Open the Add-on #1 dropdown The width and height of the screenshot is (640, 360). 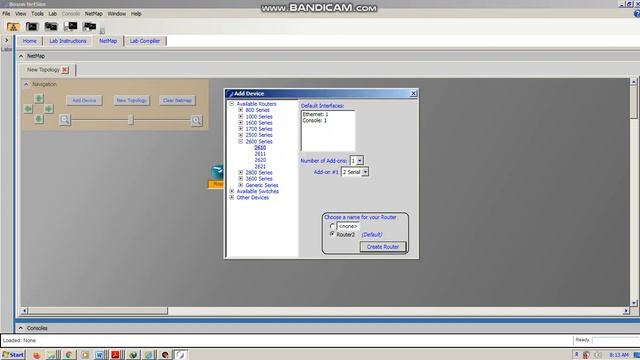coord(365,172)
